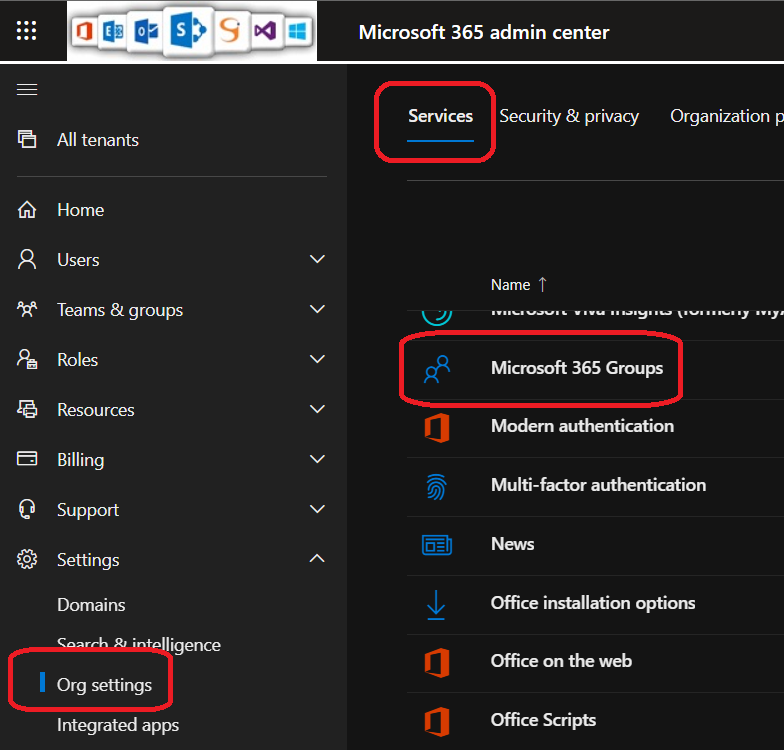Sort the list by Name column header
Screen dimensions: 784x750
[510, 285]
